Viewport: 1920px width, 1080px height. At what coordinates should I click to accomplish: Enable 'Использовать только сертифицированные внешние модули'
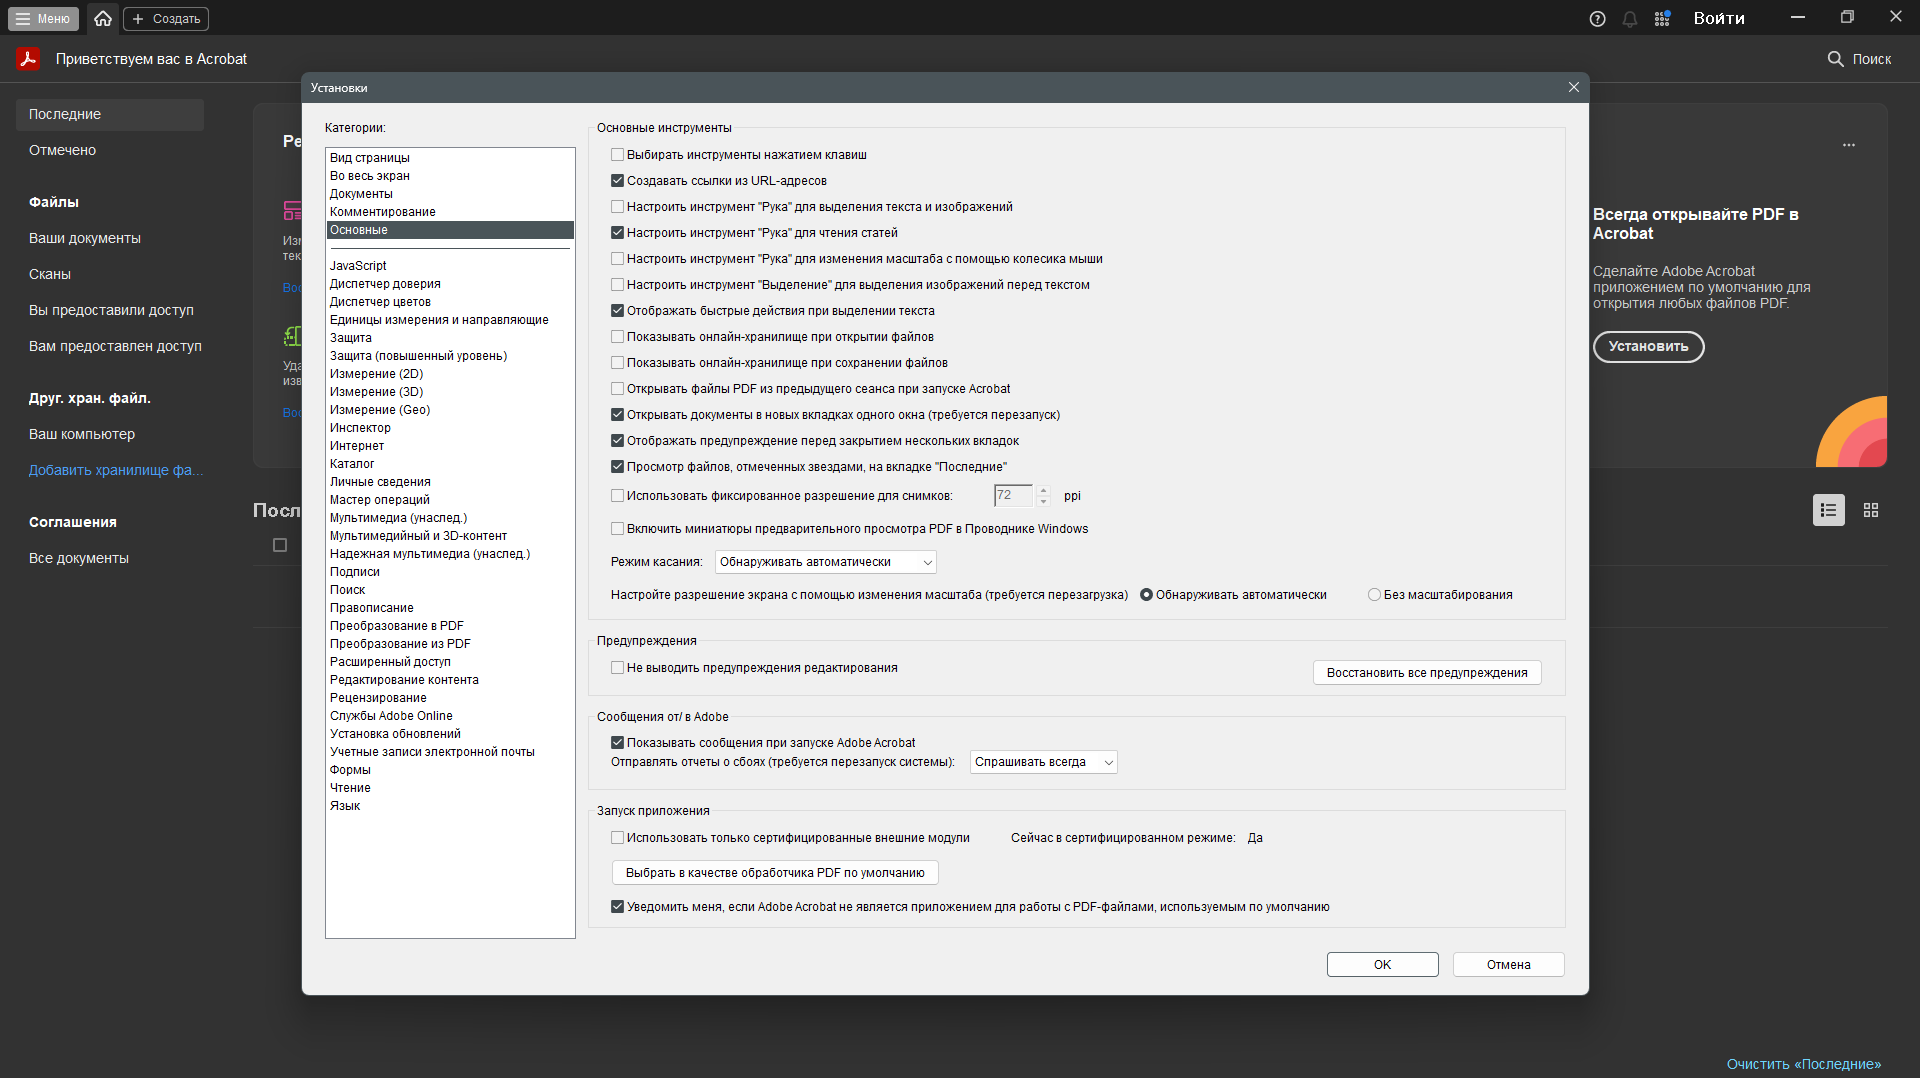(617, 838)
